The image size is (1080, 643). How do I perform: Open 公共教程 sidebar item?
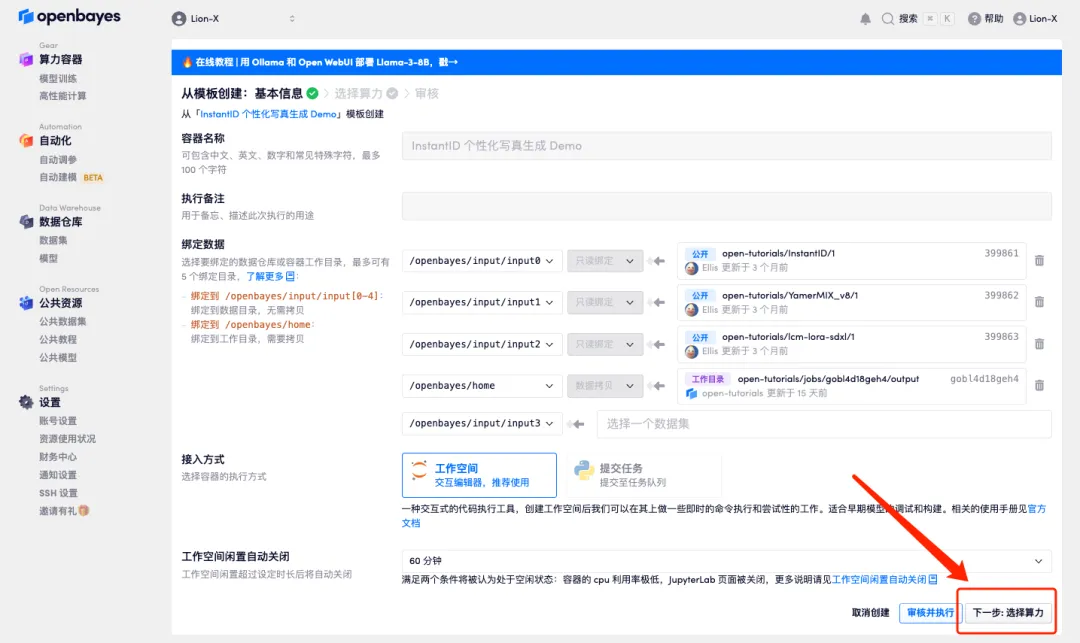point(58,339)
